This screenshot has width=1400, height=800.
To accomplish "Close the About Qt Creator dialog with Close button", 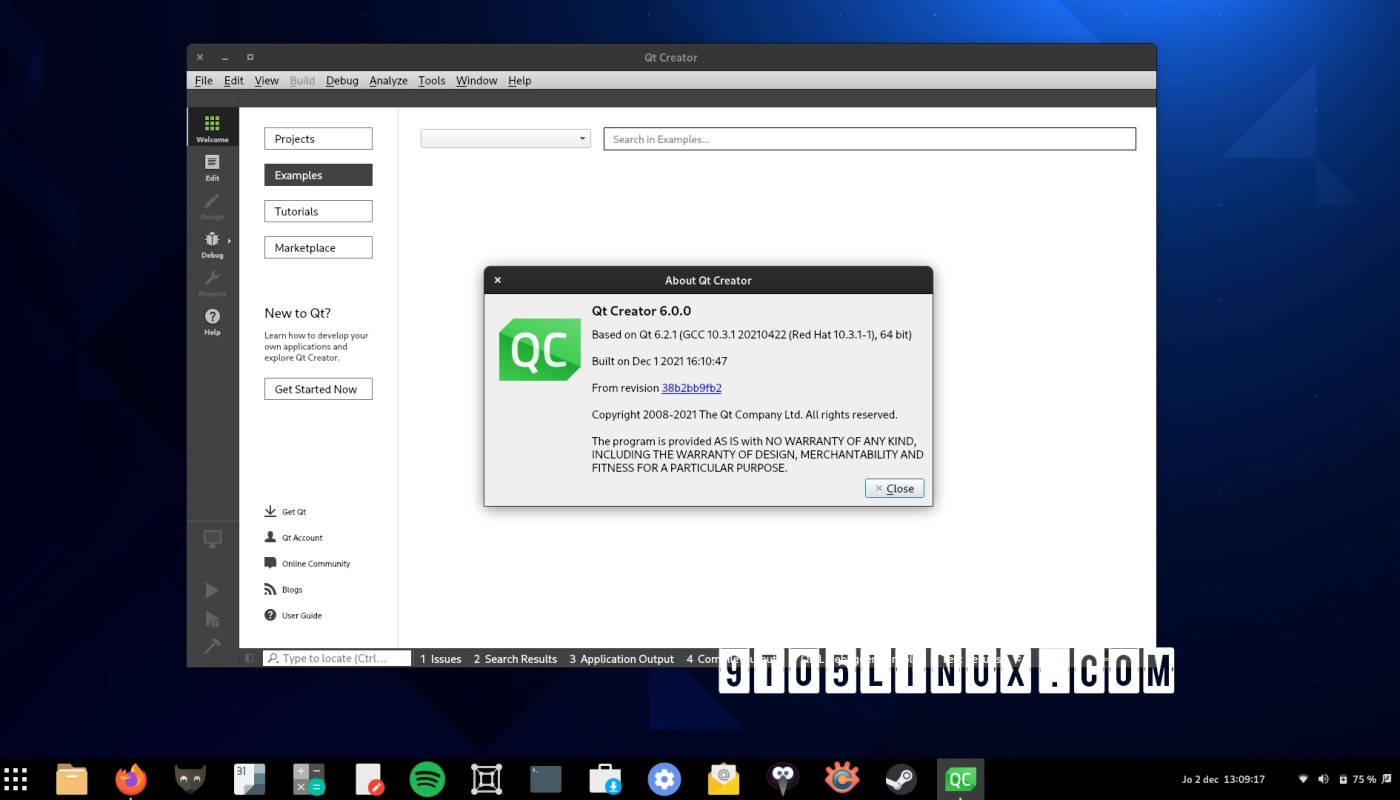I will 894,488.
